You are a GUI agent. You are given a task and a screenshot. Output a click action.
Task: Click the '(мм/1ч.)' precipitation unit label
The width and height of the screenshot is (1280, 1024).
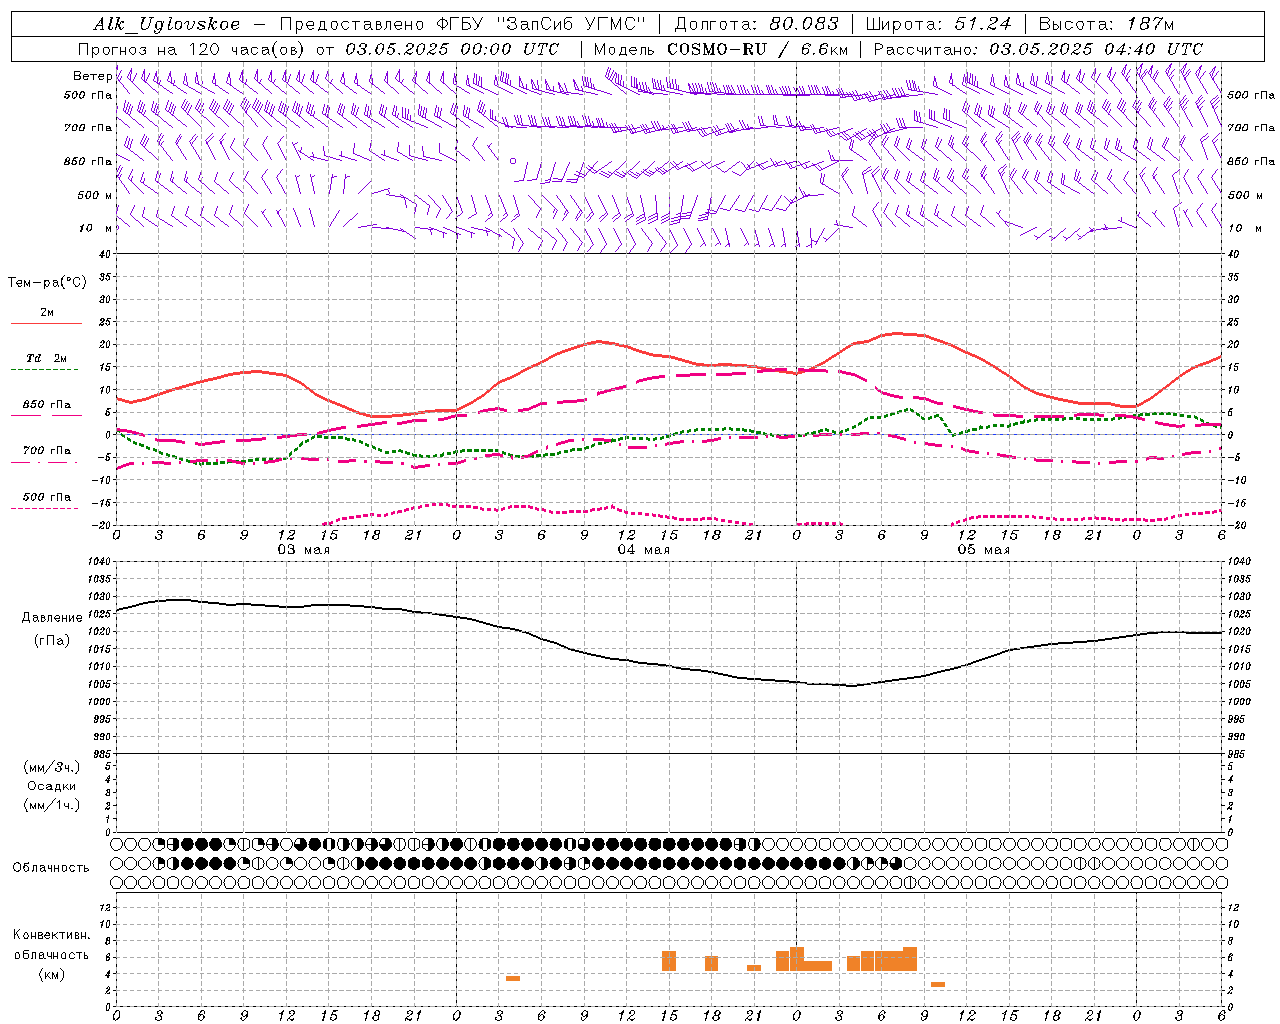pos(52,805)
